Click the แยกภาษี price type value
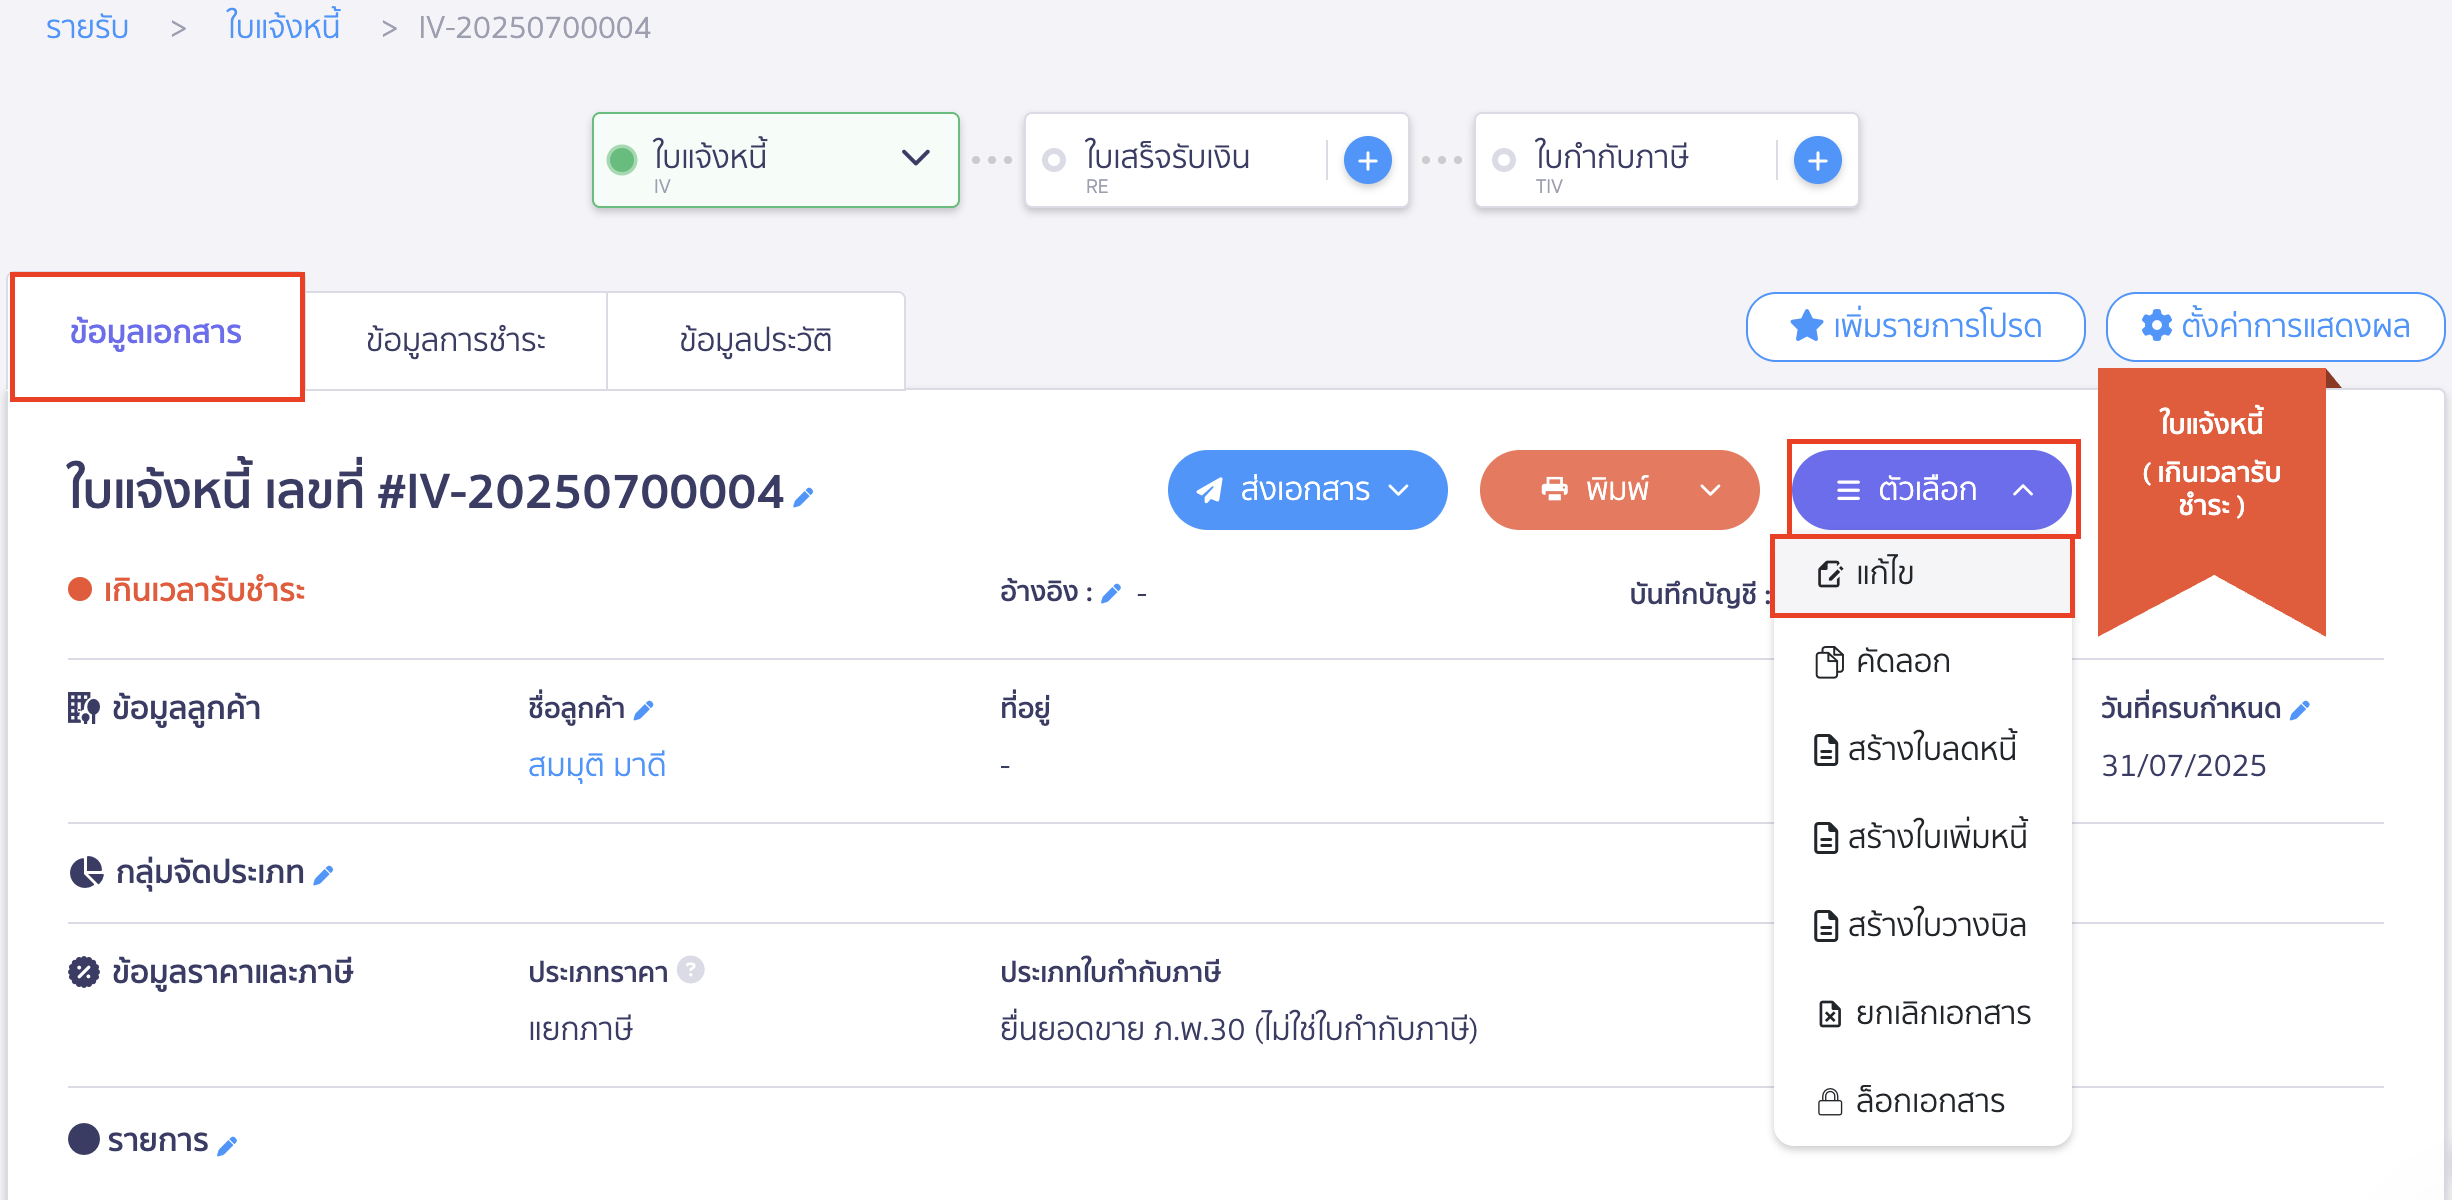Screen dimensions: 2452x1200 point(581,1030)
